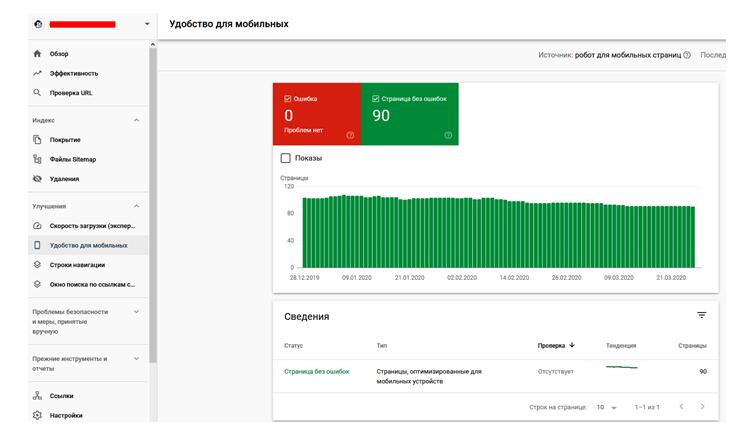
Task: Click the Удаления crossed-eye icon
Action: (x=38, y=179)
